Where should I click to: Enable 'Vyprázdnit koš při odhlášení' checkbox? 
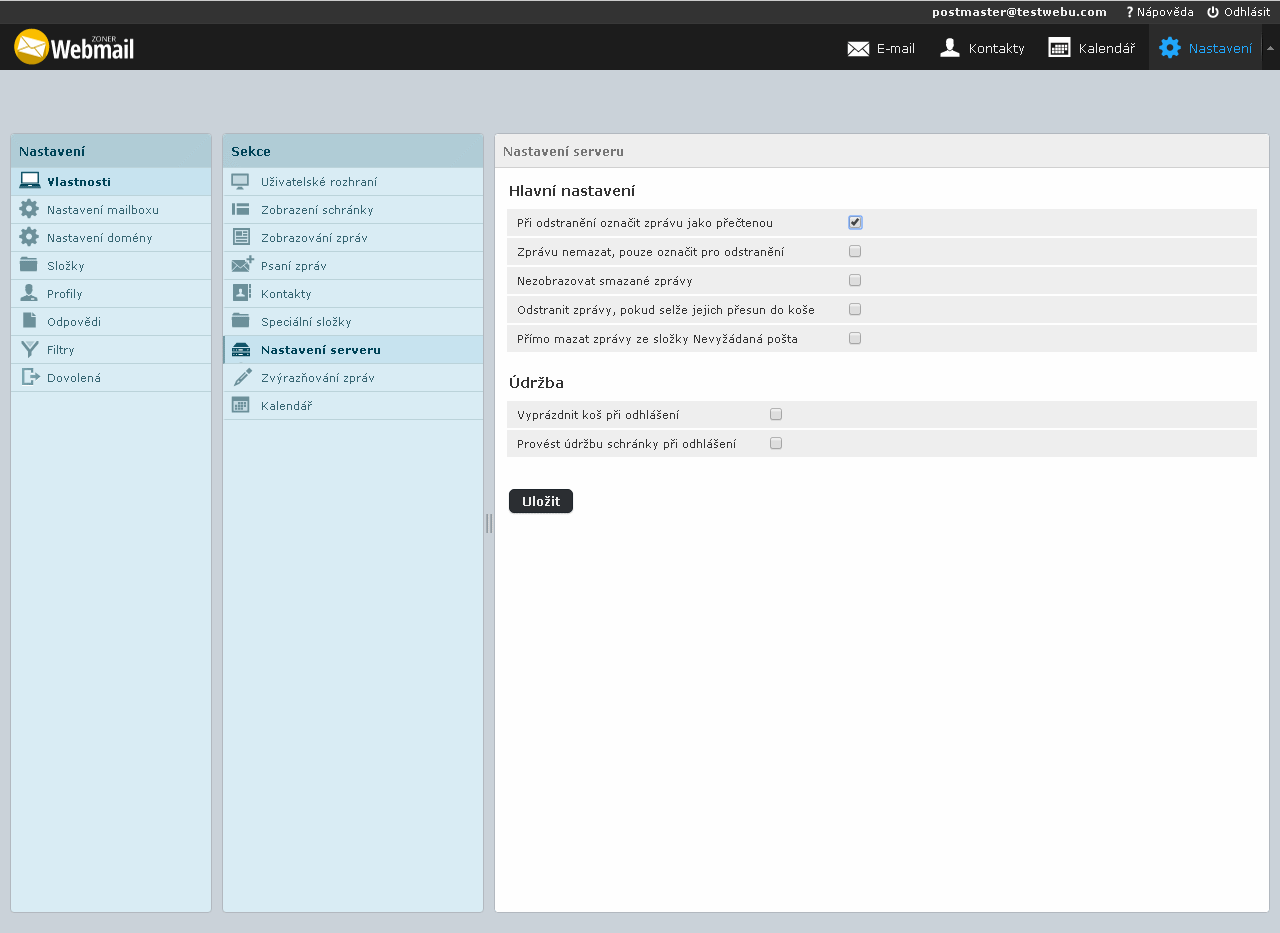point(776,415)
